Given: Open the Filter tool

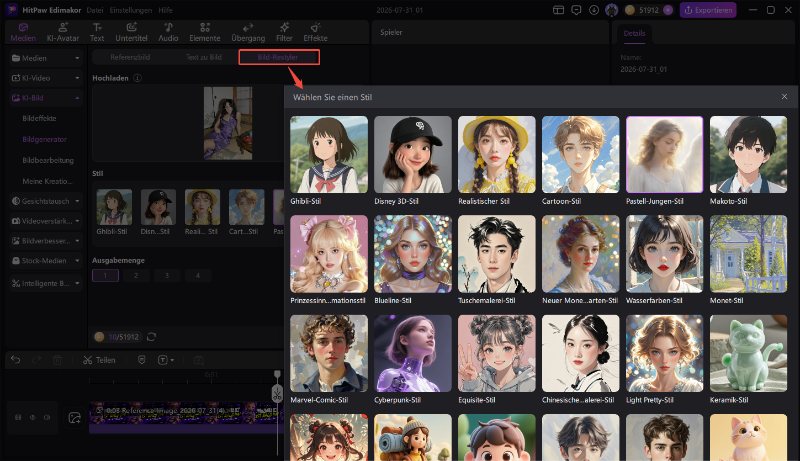Looking at the screenshot, I should (284, 32).
